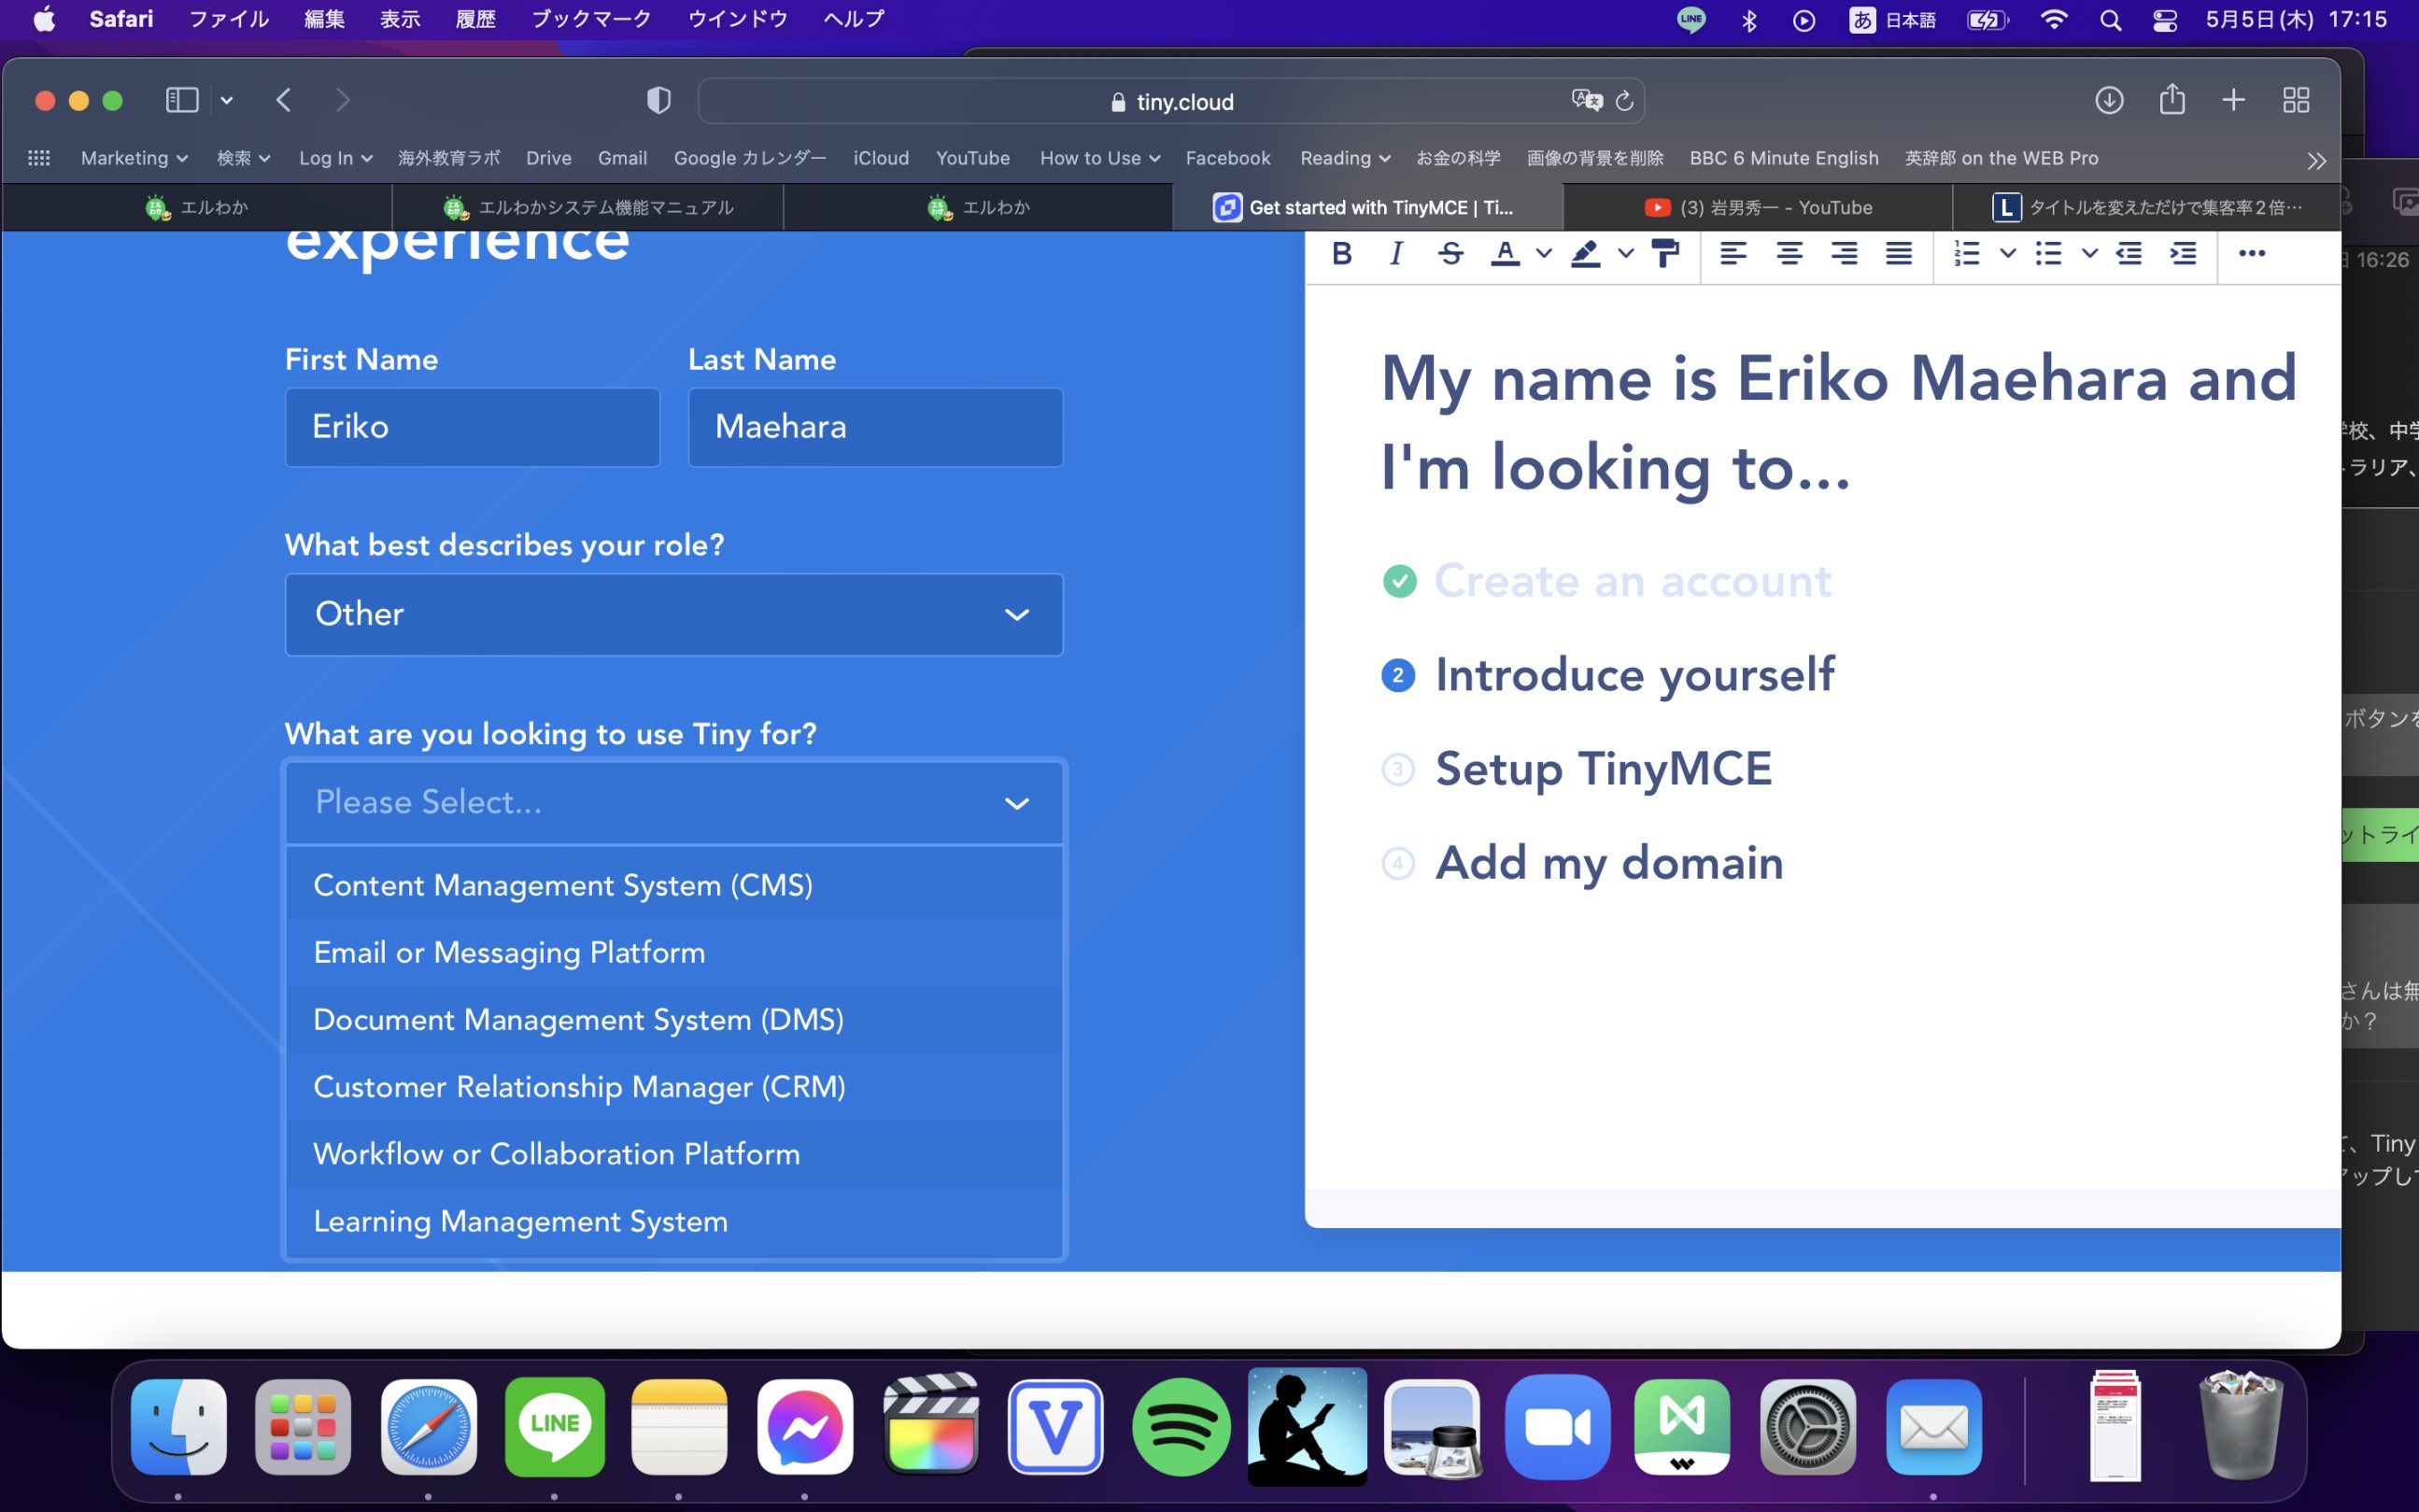Switch to the エルわかシステム機能マニュアル tab
The height and width of the screenshot is (1512, 2419).
(588, 207)
